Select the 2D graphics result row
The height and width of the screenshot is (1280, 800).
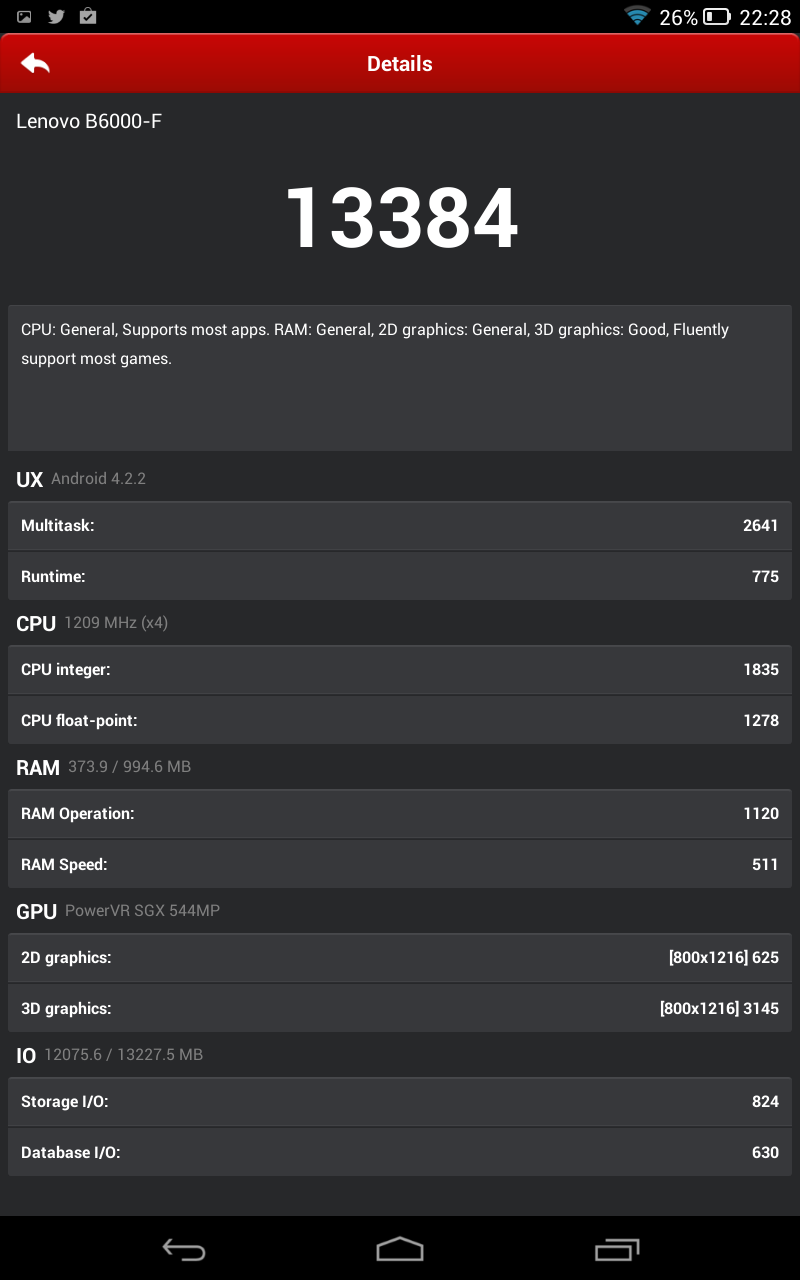[x=400, y=957]
